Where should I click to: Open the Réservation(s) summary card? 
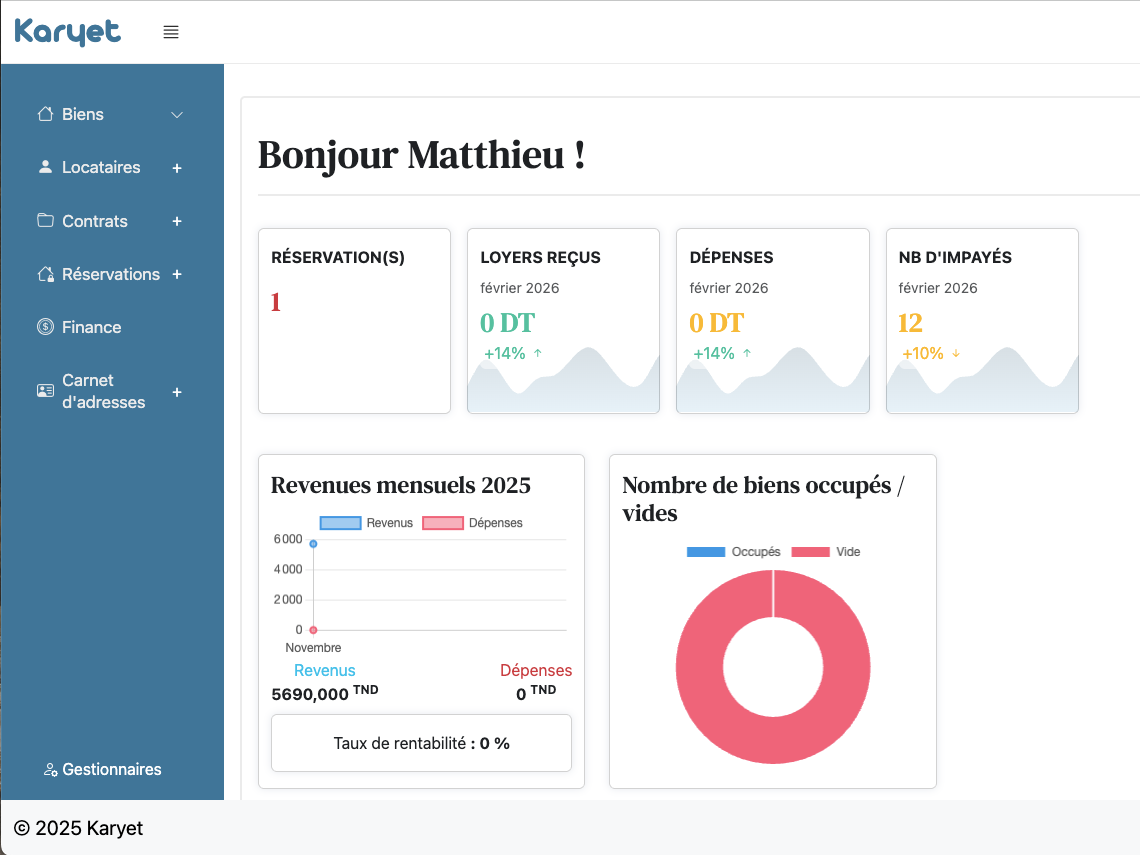click(x=354, y=320)
